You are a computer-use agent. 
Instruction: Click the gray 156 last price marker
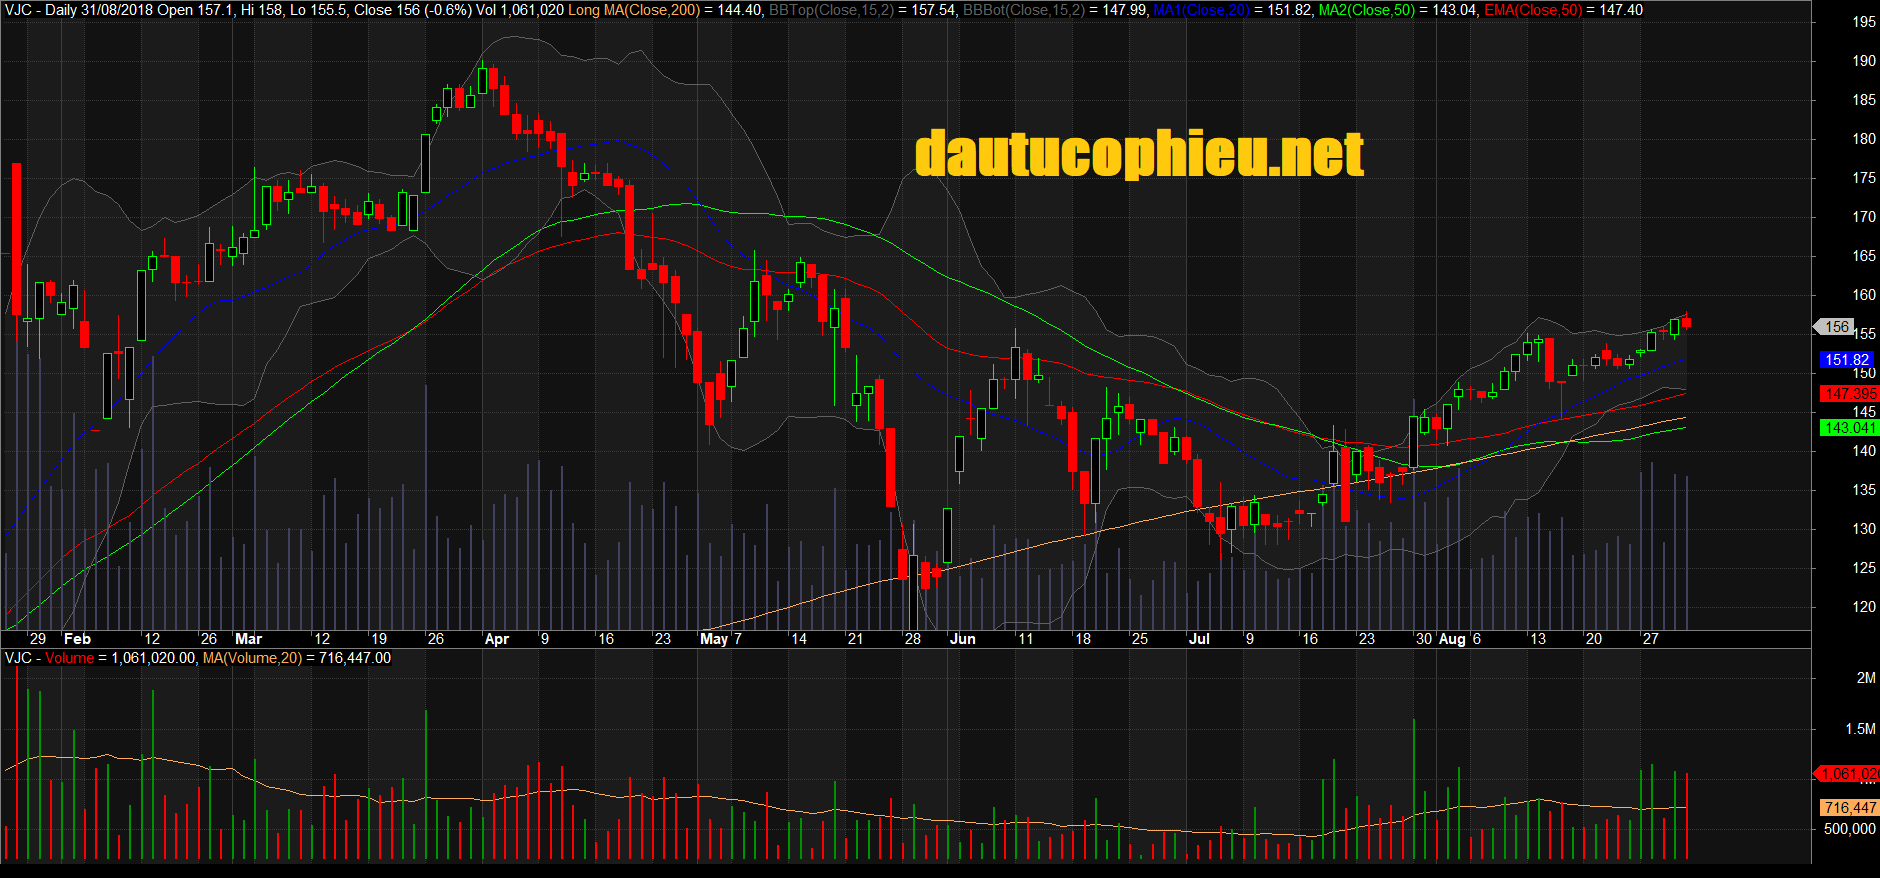click(1836, 327)
